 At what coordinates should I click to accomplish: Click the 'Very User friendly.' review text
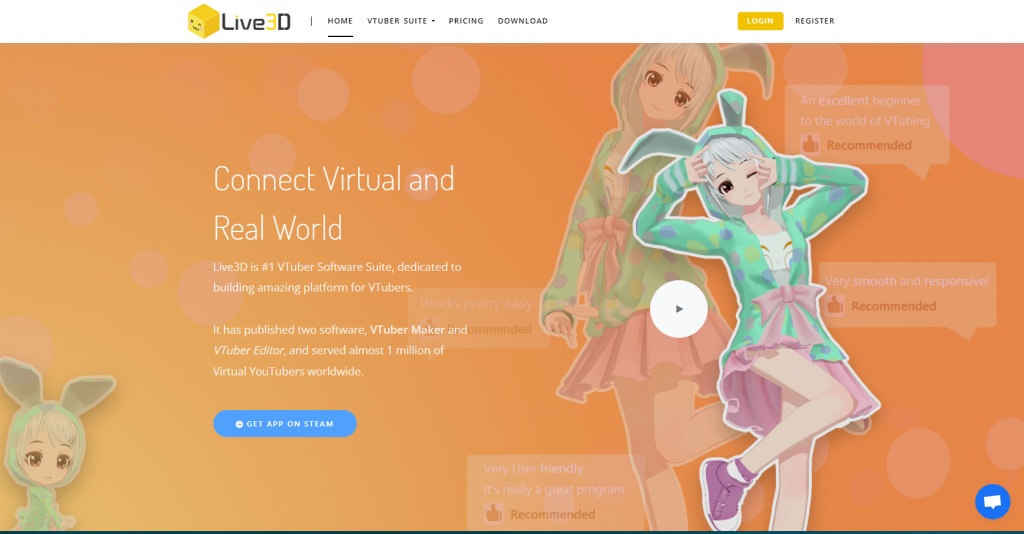[x=534, y=469]
